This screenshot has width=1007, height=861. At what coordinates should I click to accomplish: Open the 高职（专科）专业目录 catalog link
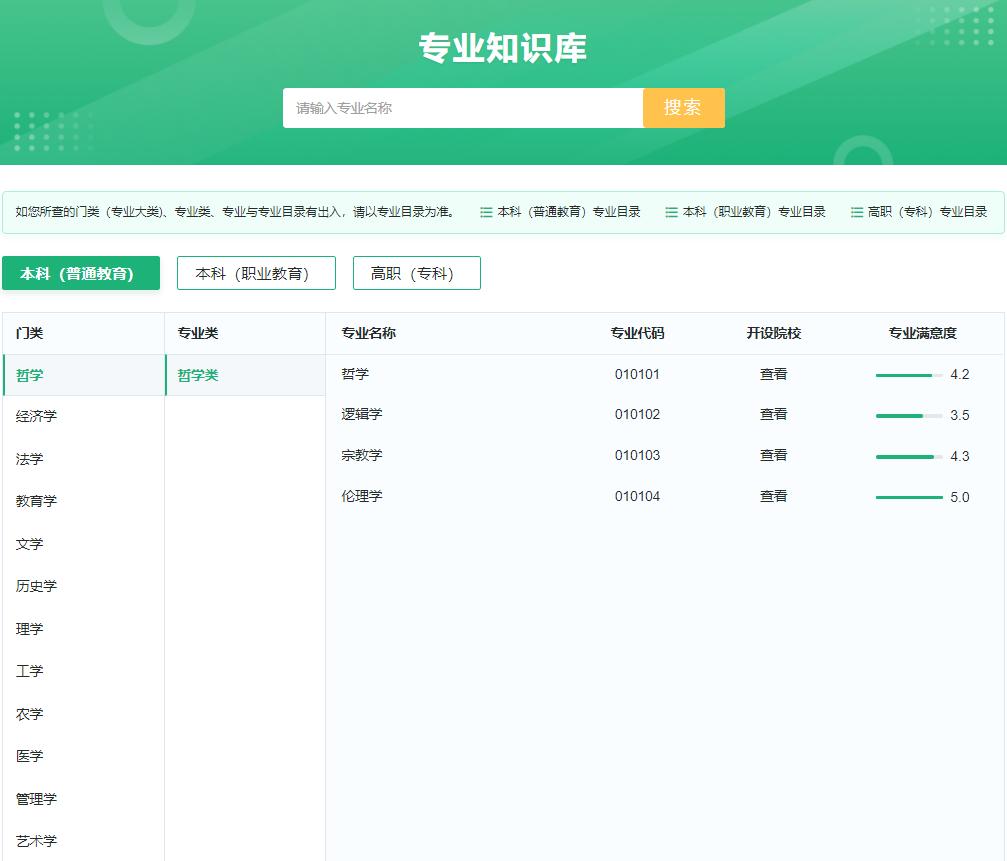[935, 212]
